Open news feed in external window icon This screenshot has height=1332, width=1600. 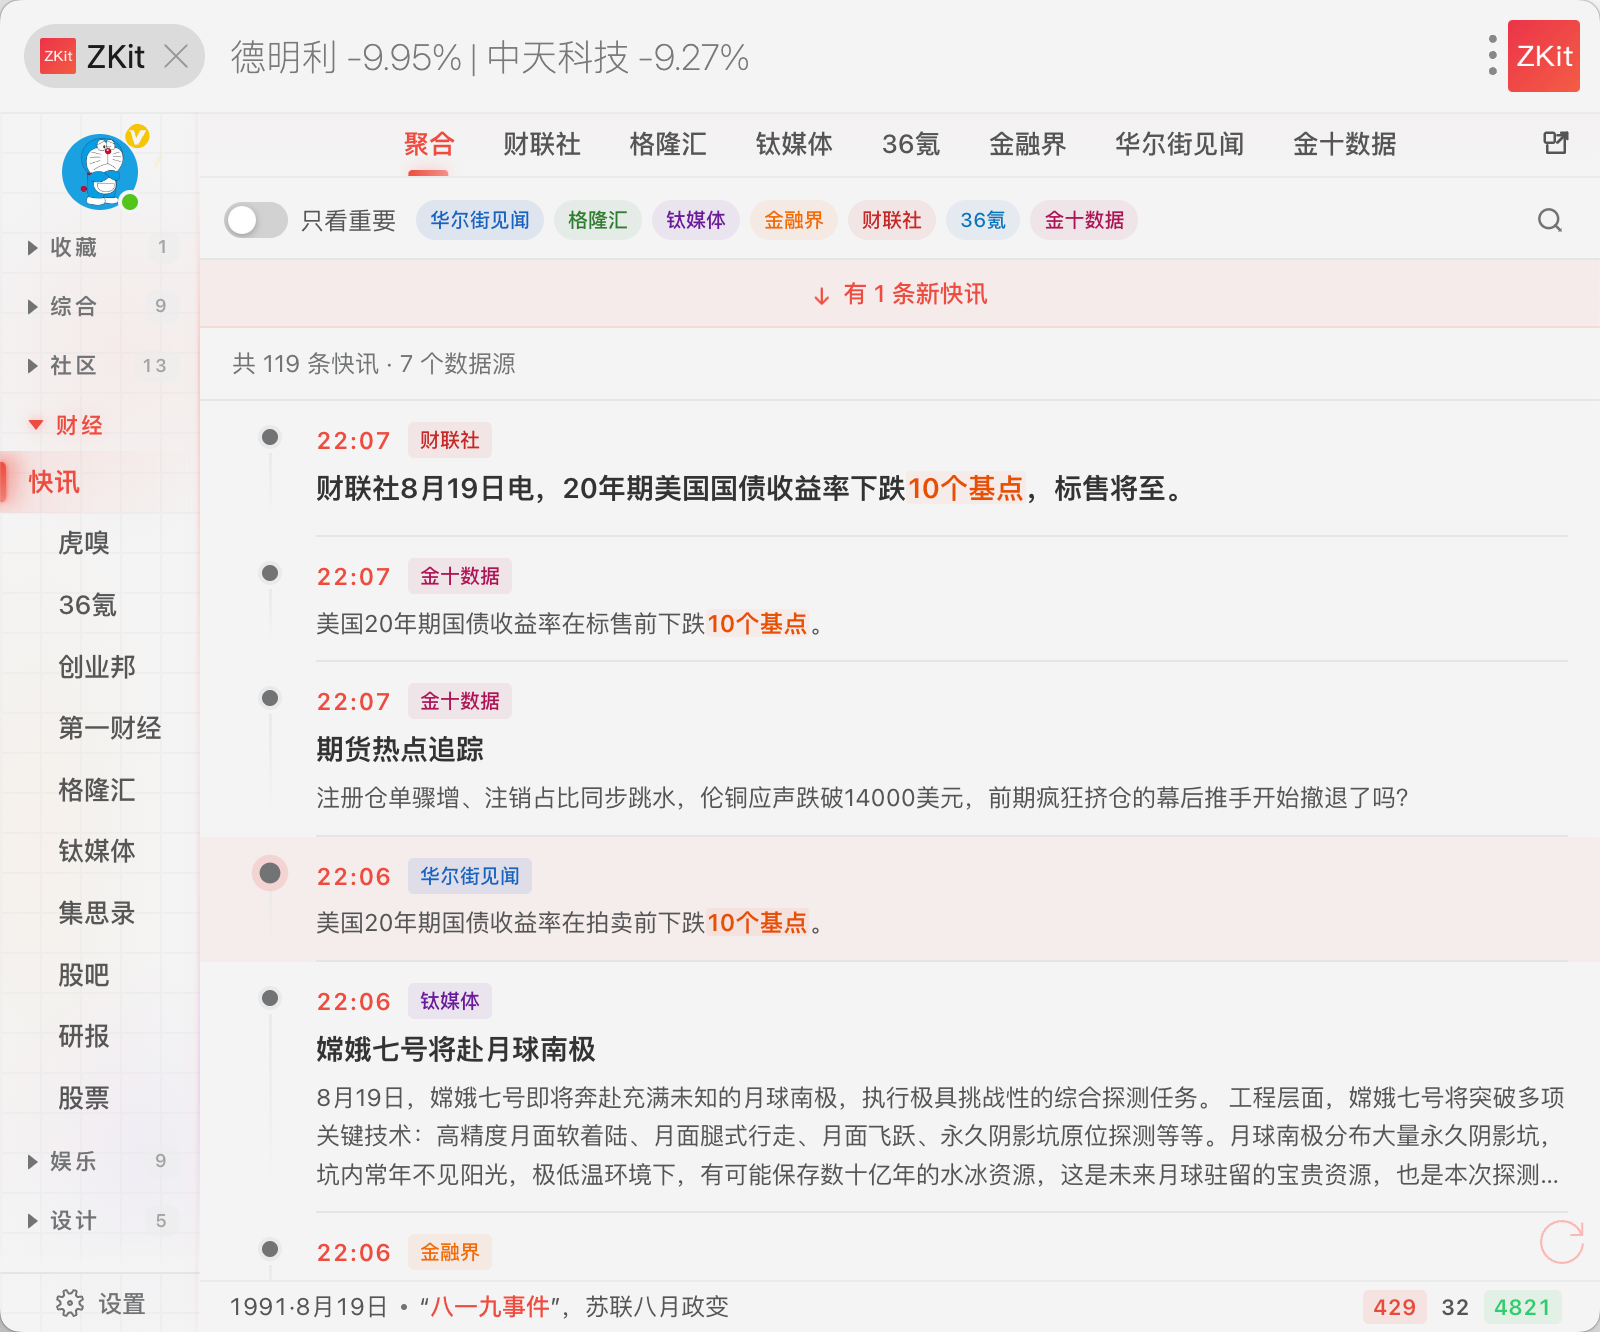[x=1555, y=143]
